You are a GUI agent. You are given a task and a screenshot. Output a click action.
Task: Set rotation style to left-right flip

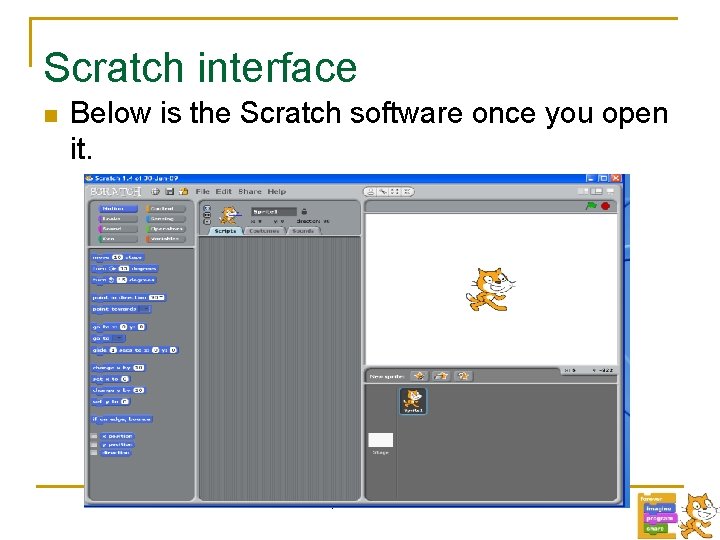point(207,215)
